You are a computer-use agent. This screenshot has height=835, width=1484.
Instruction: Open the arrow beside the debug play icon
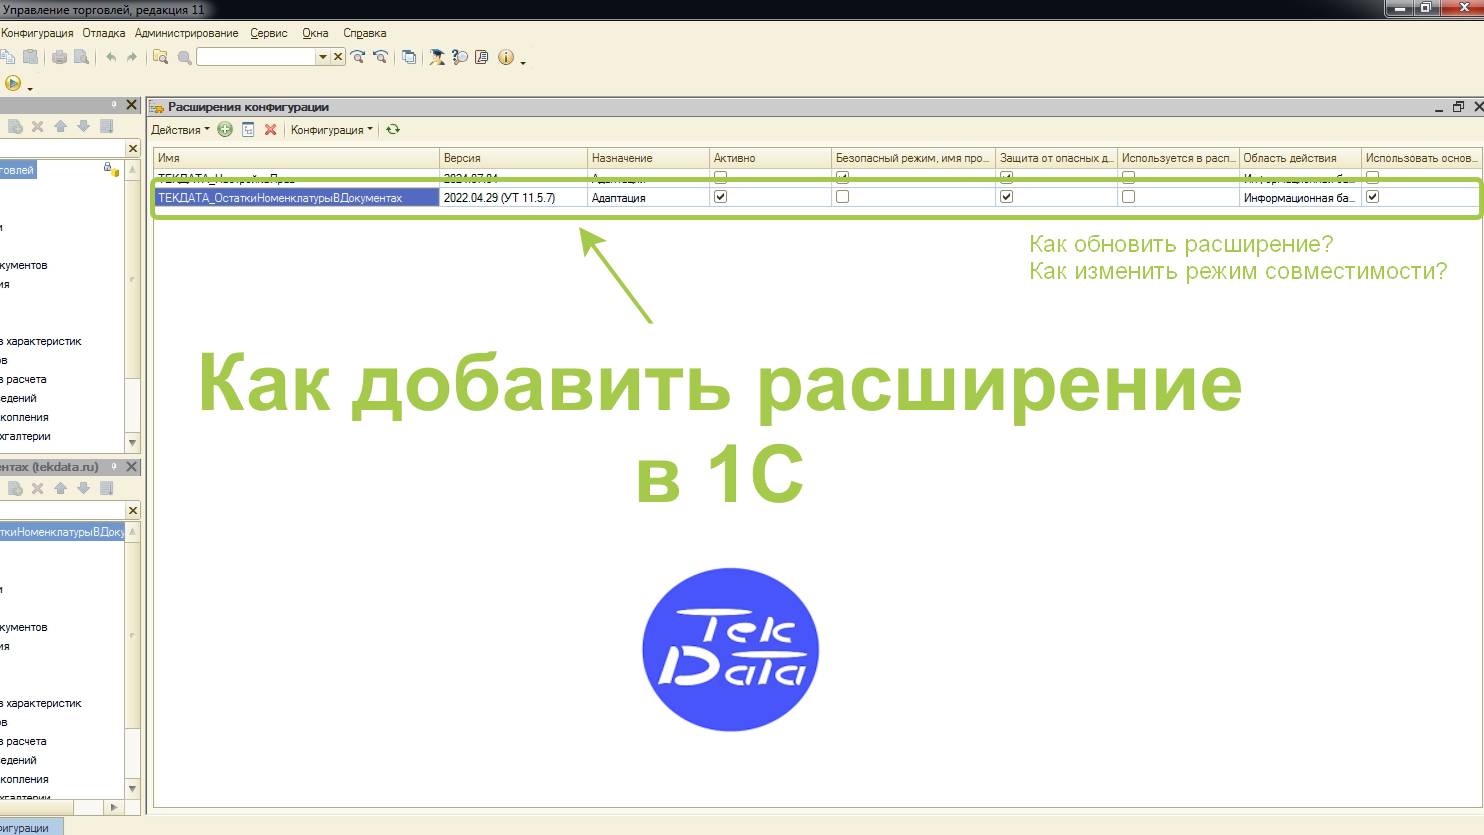[30, 88]
